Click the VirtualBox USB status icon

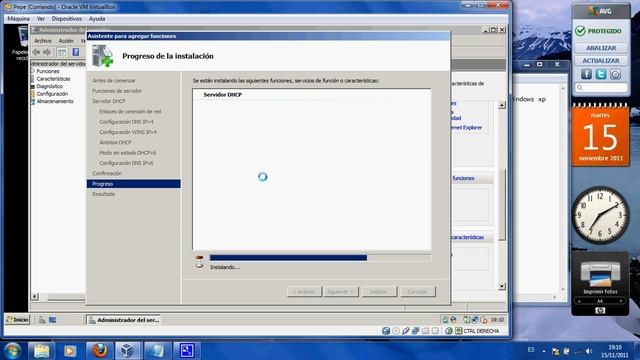pyautogui.click(x=405, y=331)
